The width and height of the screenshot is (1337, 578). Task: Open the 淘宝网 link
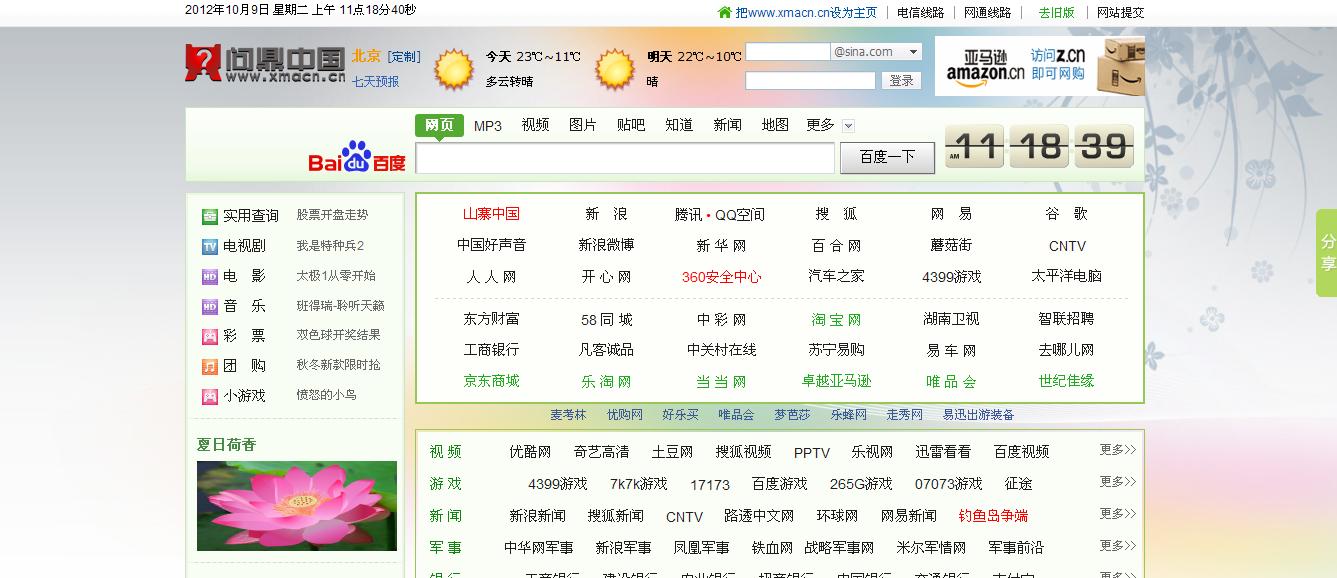(836, 320)
